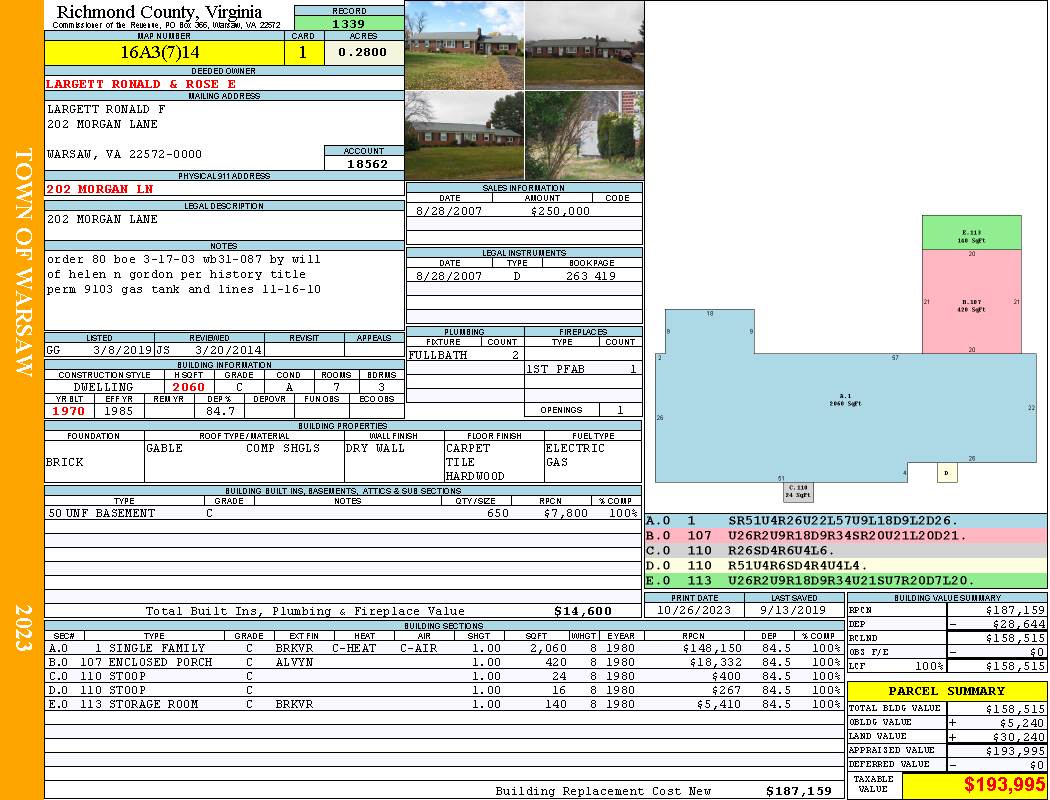Screen dimensions: 1050x800
Task: Click the B.0 107 sketch vector code row
Action: [x=846, y=536]
